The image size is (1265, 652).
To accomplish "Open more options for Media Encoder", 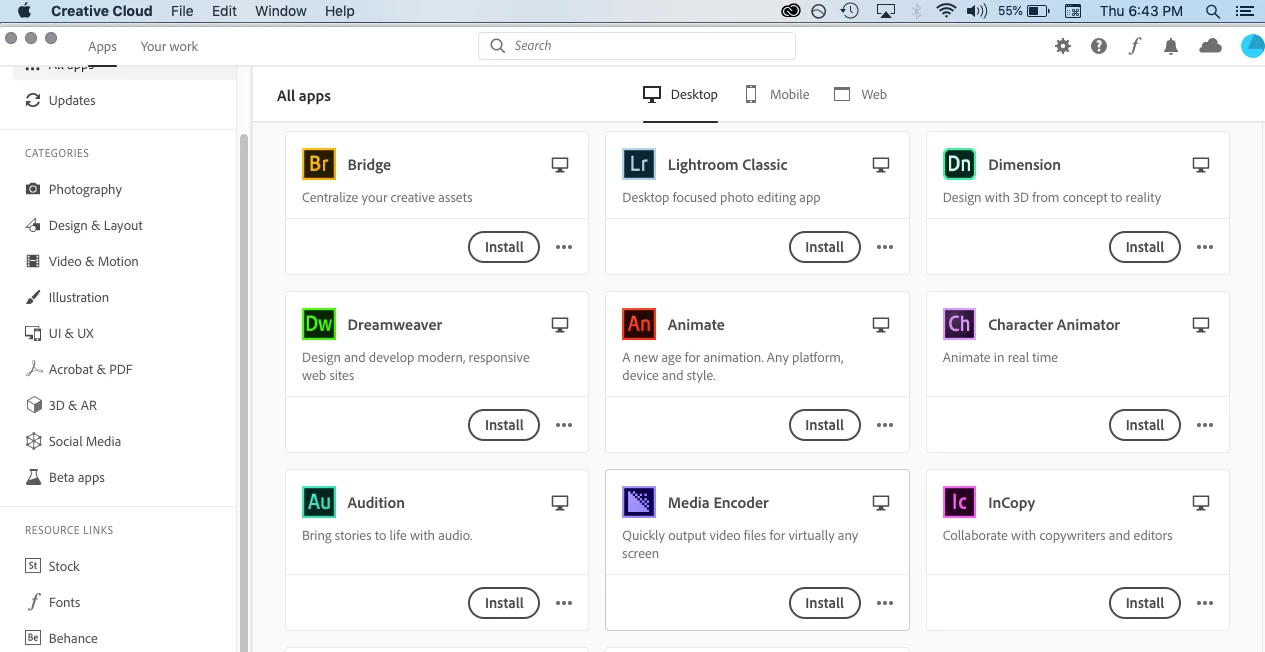I will point(885,603).
